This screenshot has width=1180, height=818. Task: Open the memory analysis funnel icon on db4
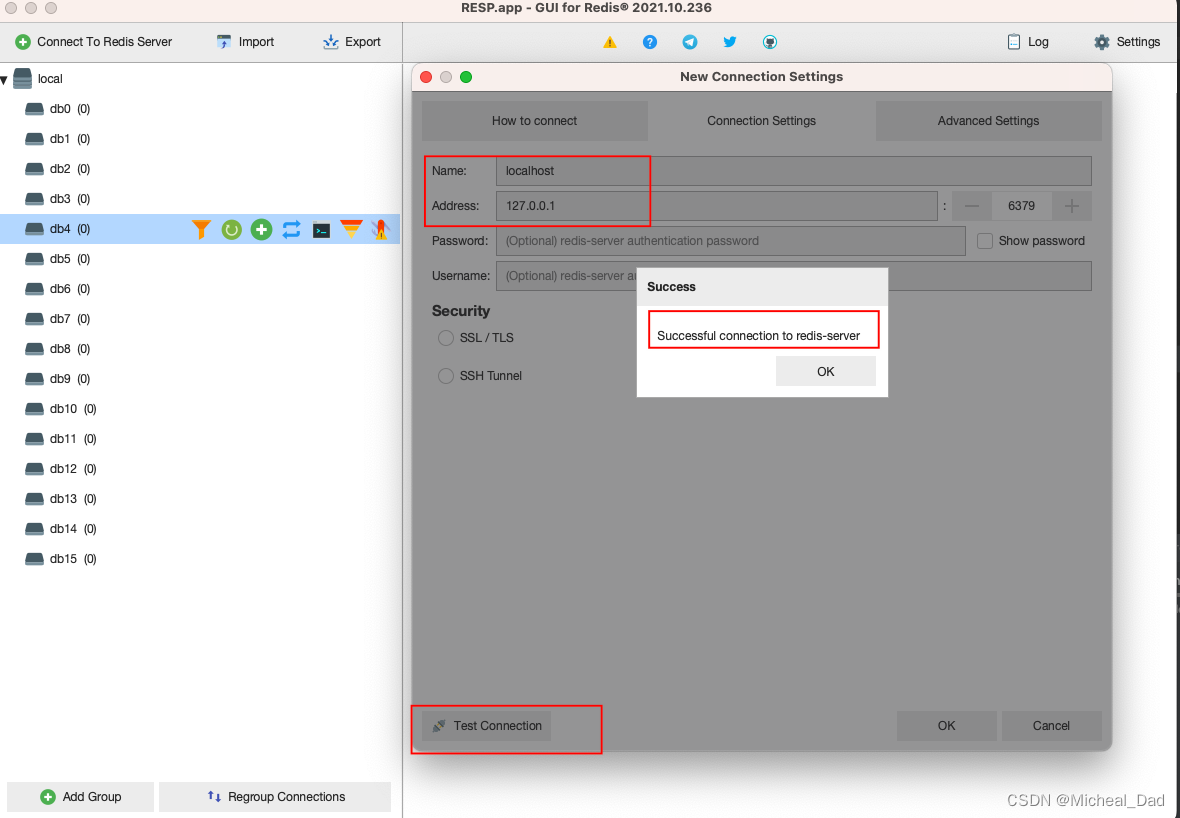351,230
